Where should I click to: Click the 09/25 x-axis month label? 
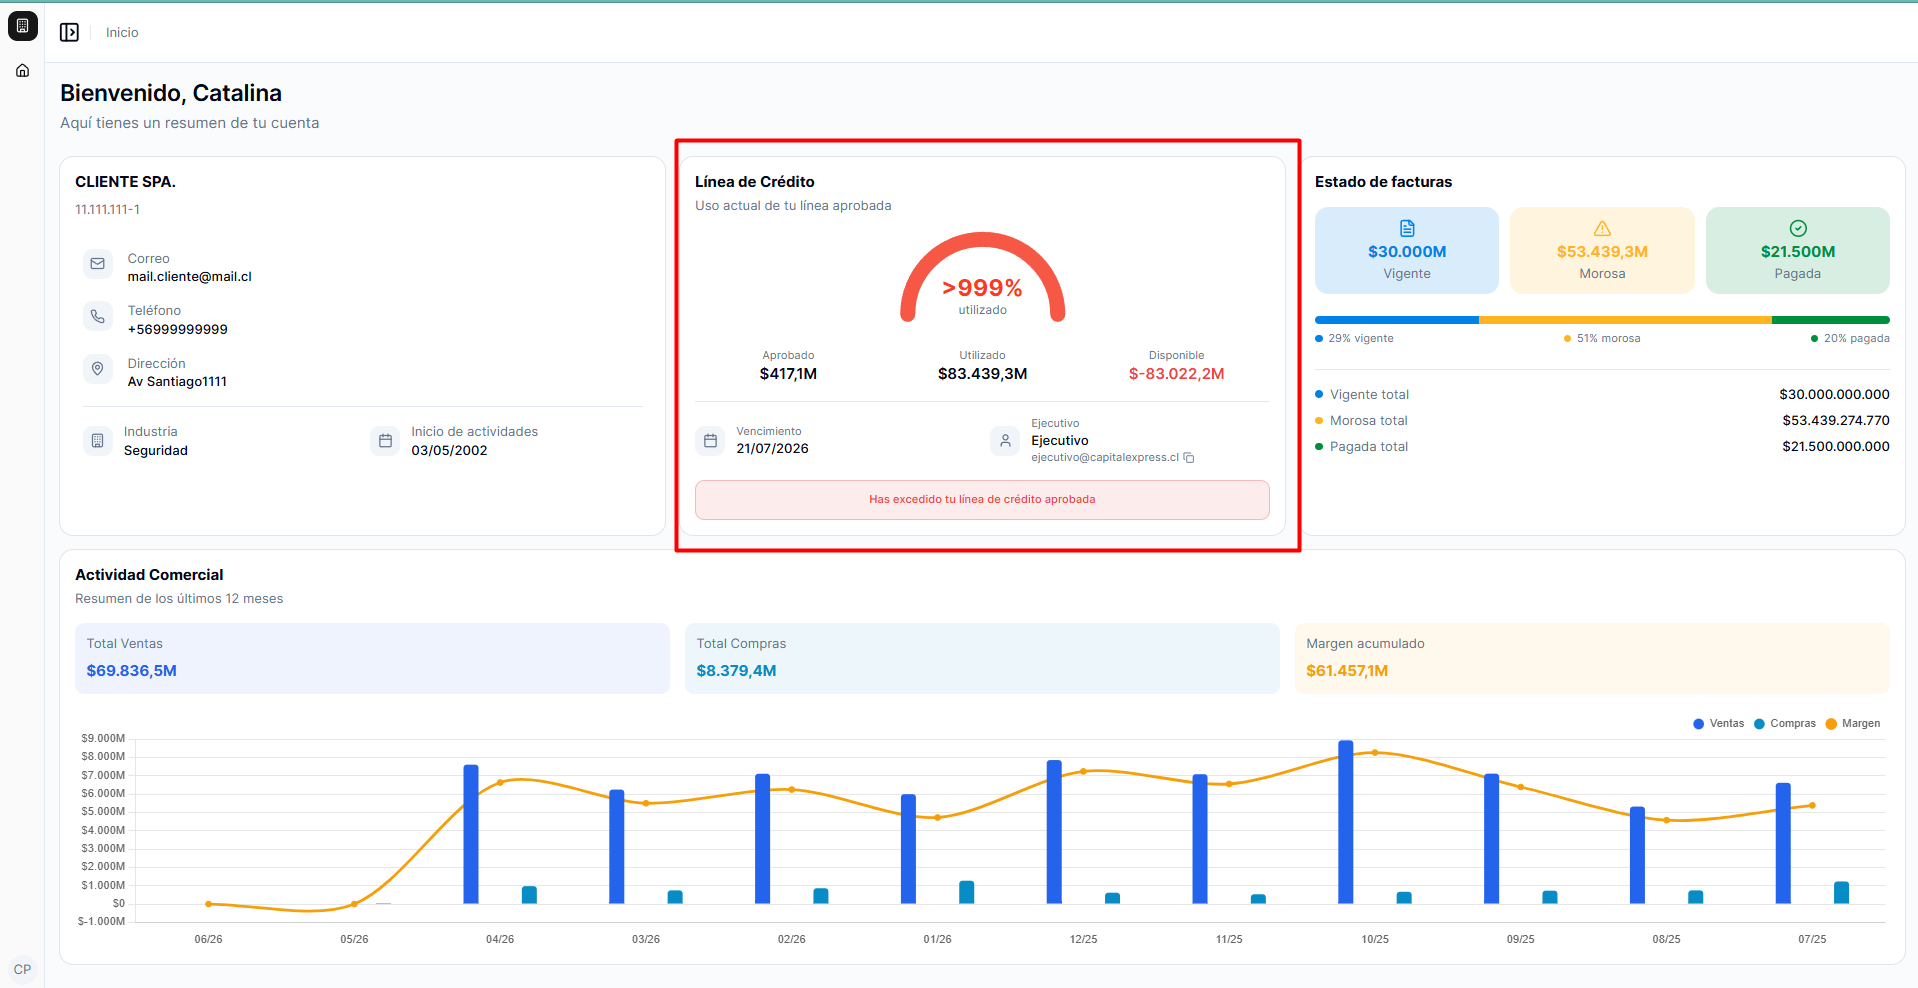point(1520,940)
